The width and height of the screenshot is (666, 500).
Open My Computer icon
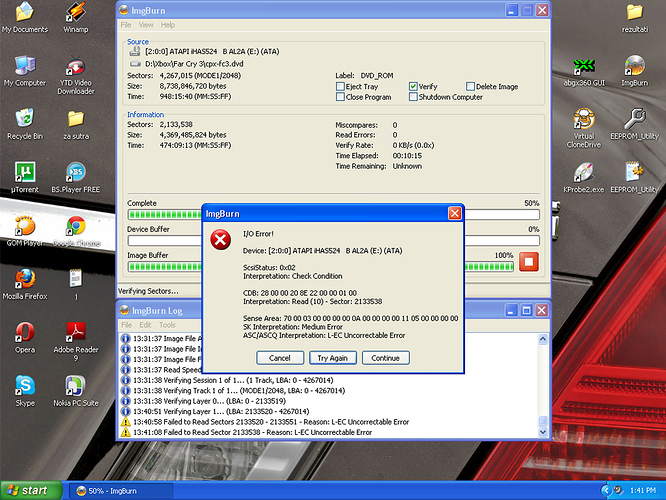pyautogui.click(x=25, y=71)
